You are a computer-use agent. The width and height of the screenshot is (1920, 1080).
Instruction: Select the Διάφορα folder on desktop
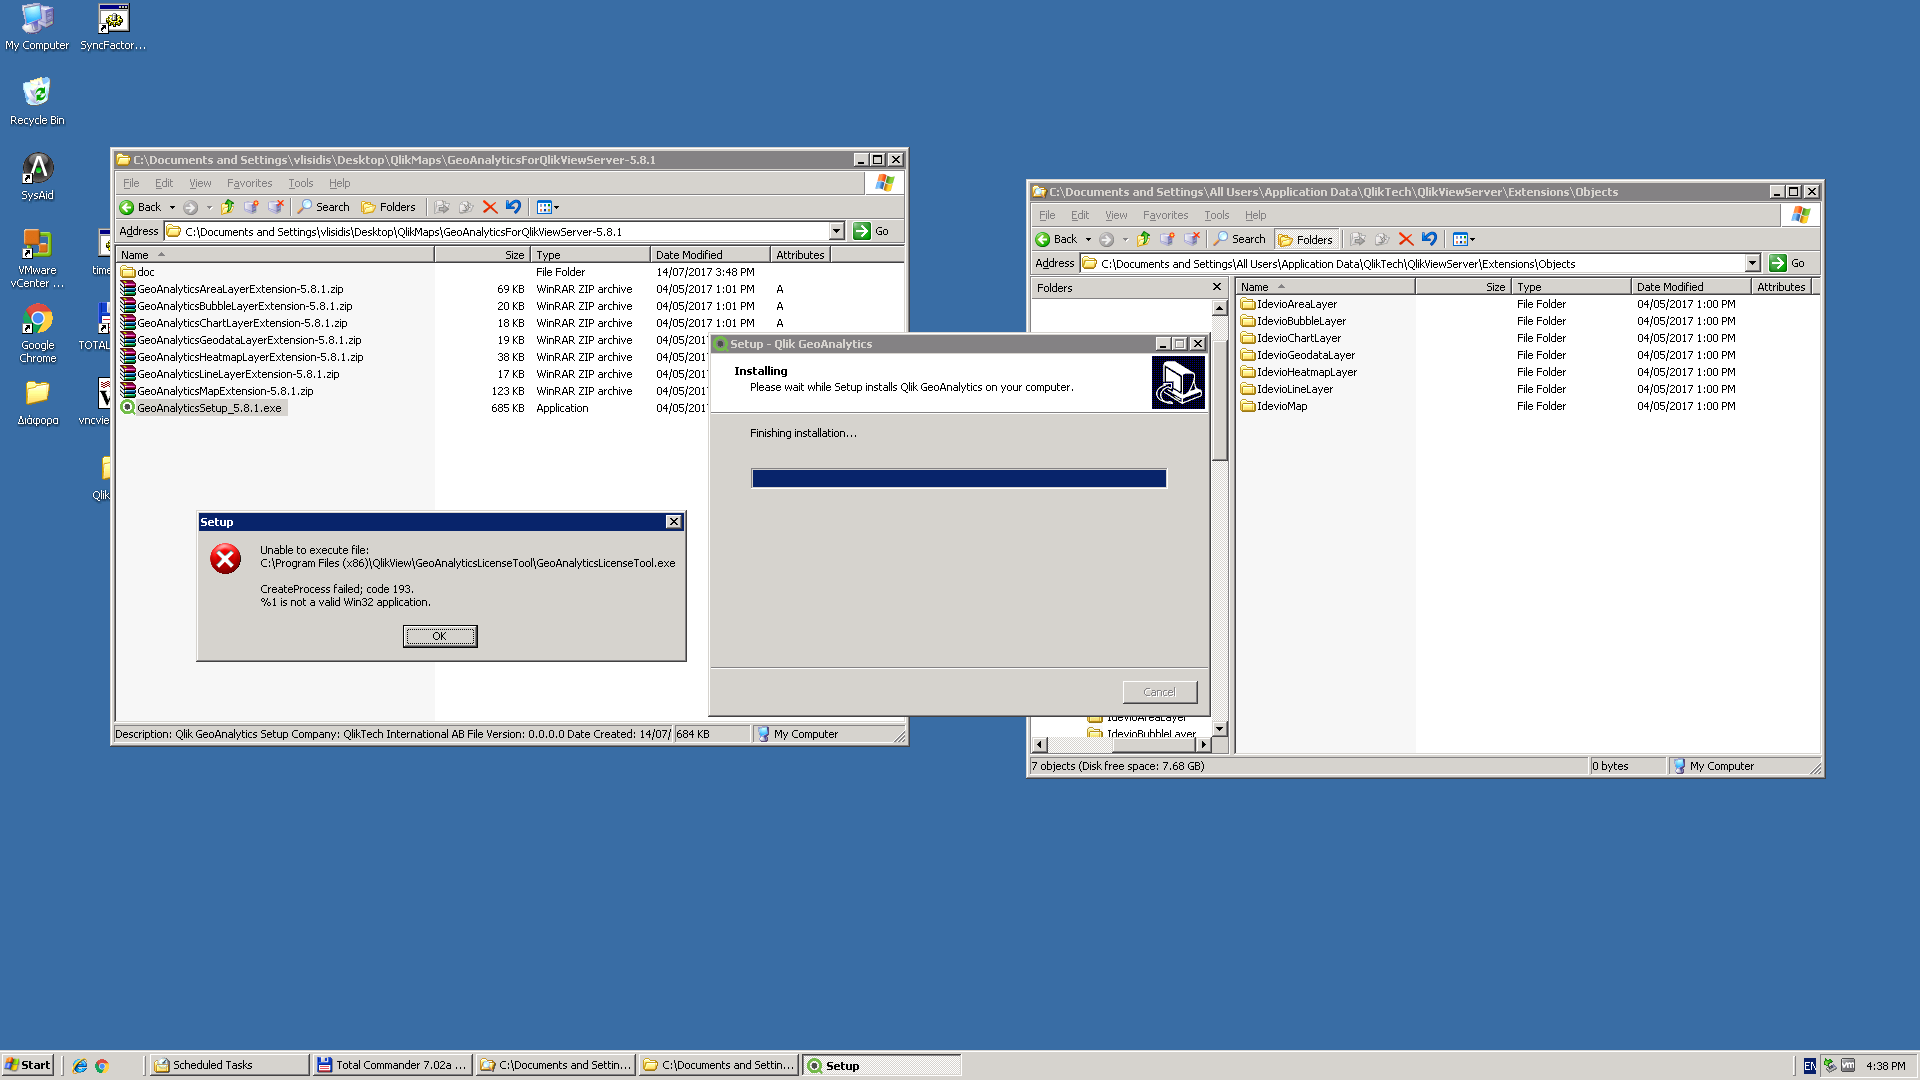pyautogui.click(x=37, y=403)
